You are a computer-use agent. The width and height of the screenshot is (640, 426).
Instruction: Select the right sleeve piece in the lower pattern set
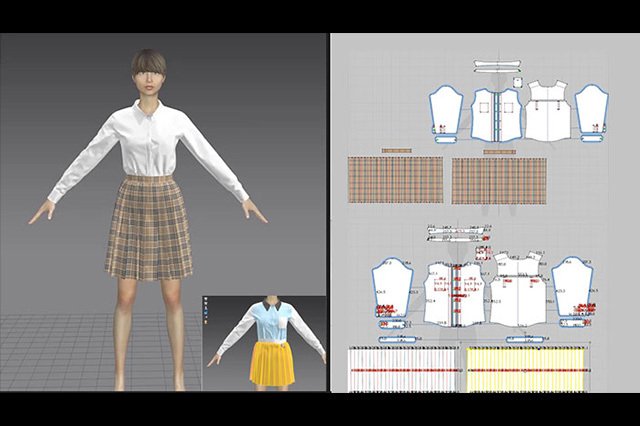(572, 287)
